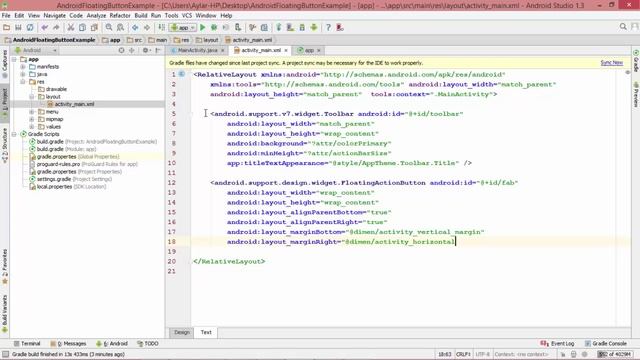Select activity_main.xml in project tree
This screenshot has width=640, height=360.
[74, 104]
